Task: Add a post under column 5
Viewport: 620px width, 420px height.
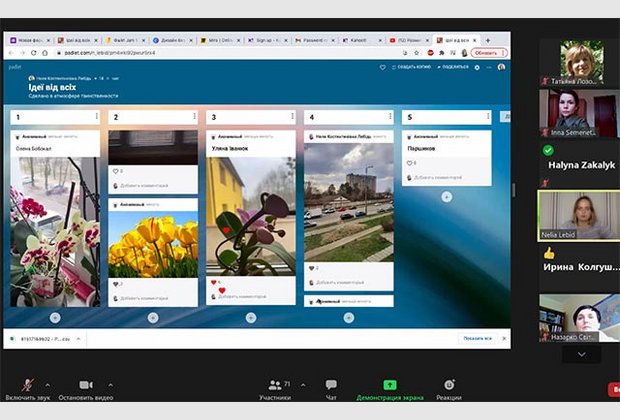Action: click(446, 196)
